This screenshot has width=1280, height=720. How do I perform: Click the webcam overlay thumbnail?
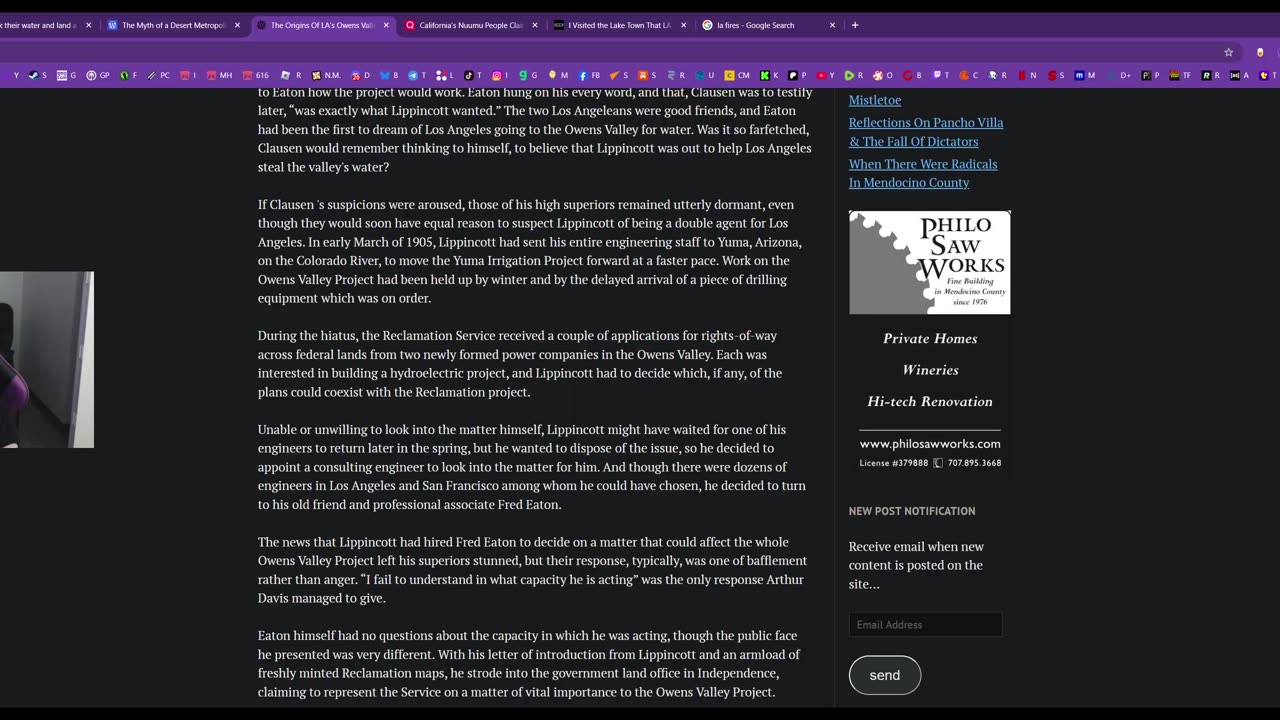click(47, 360)
